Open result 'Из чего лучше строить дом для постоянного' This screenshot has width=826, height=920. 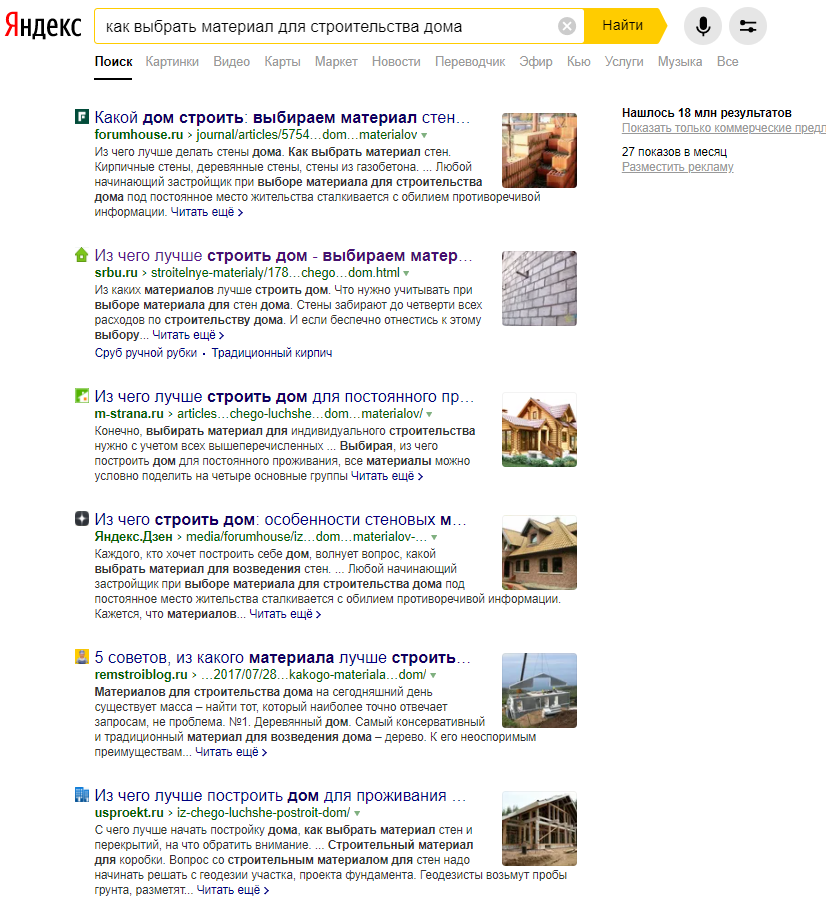[284, 396]
